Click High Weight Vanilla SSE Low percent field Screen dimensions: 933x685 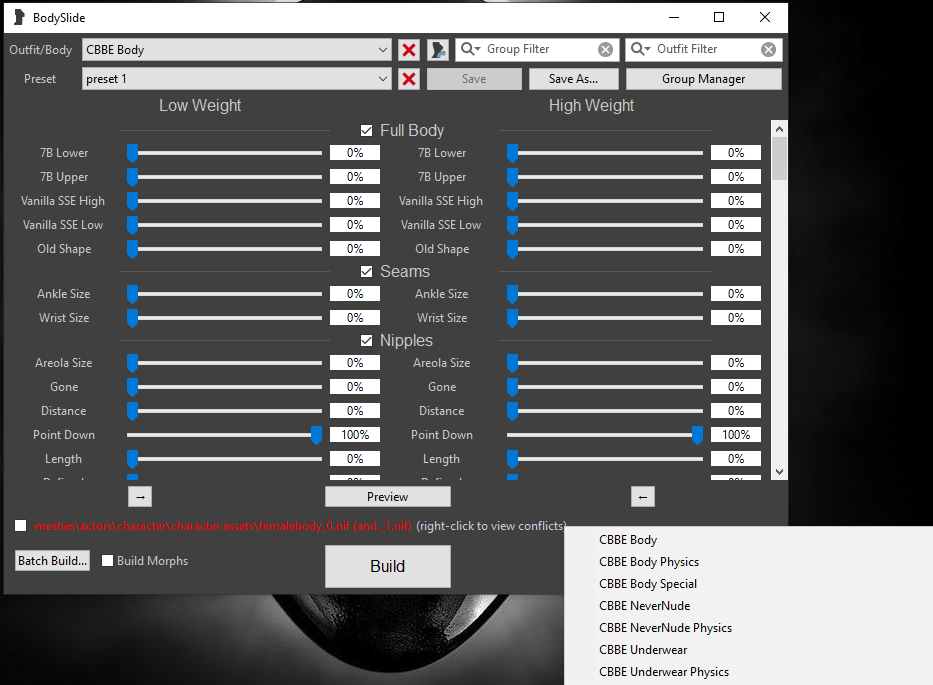[736, 225]
